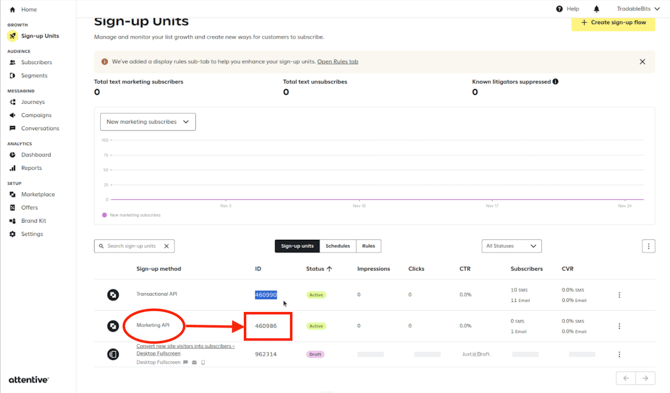The image size is (670, 393).
Task: Select the Sign-up units tab
Action: (297, 246)
